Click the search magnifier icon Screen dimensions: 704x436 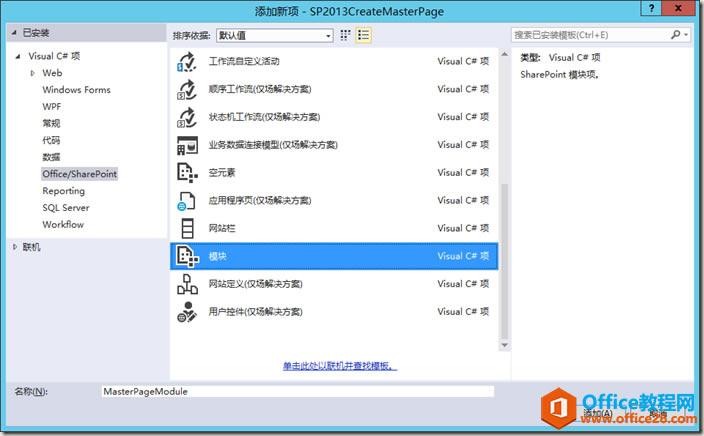[x=676, y=35]
